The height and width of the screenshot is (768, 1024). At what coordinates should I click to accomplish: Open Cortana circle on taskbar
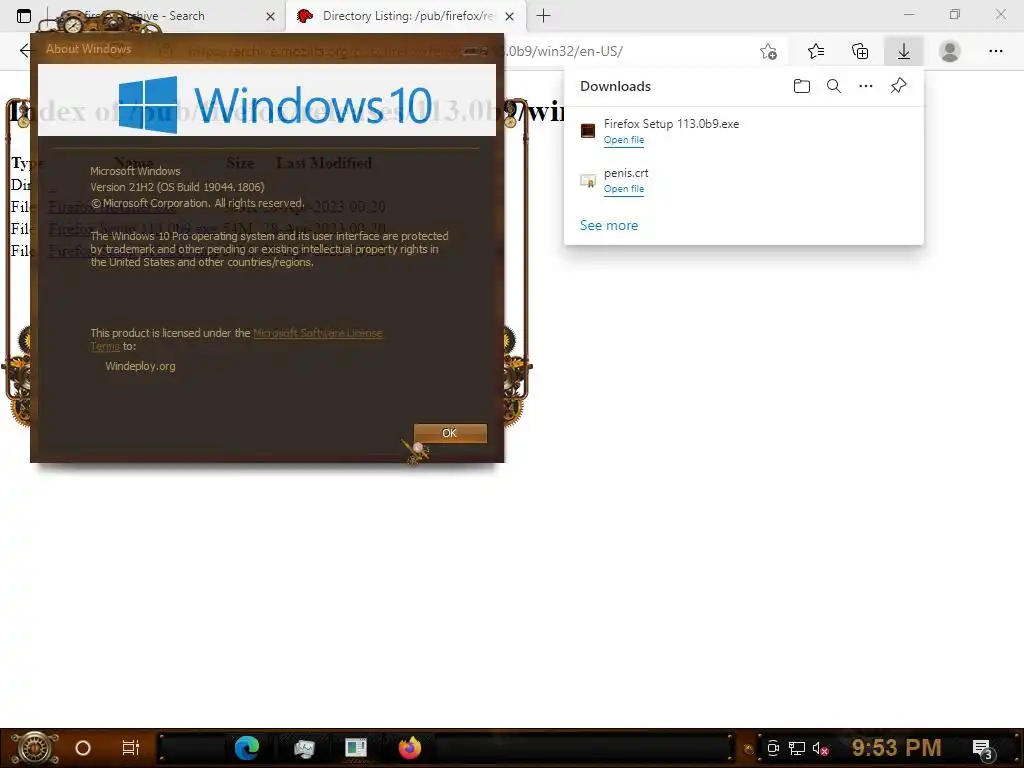[x=83, y=748]
